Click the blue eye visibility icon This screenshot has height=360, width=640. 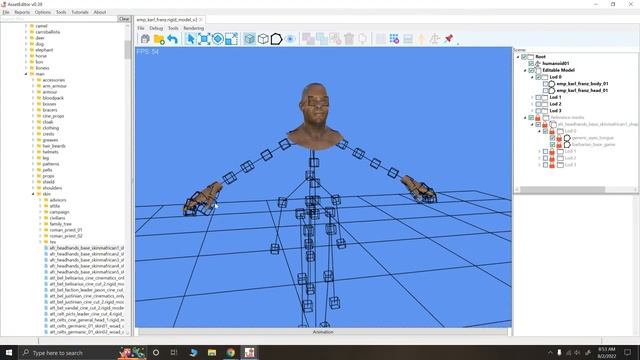pyautogui.click(x=290, y=39)
